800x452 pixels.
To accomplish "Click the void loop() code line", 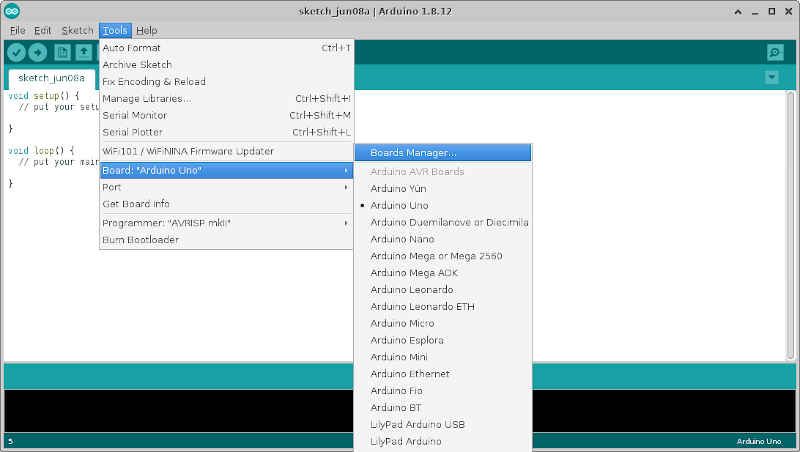I will 41,150.
